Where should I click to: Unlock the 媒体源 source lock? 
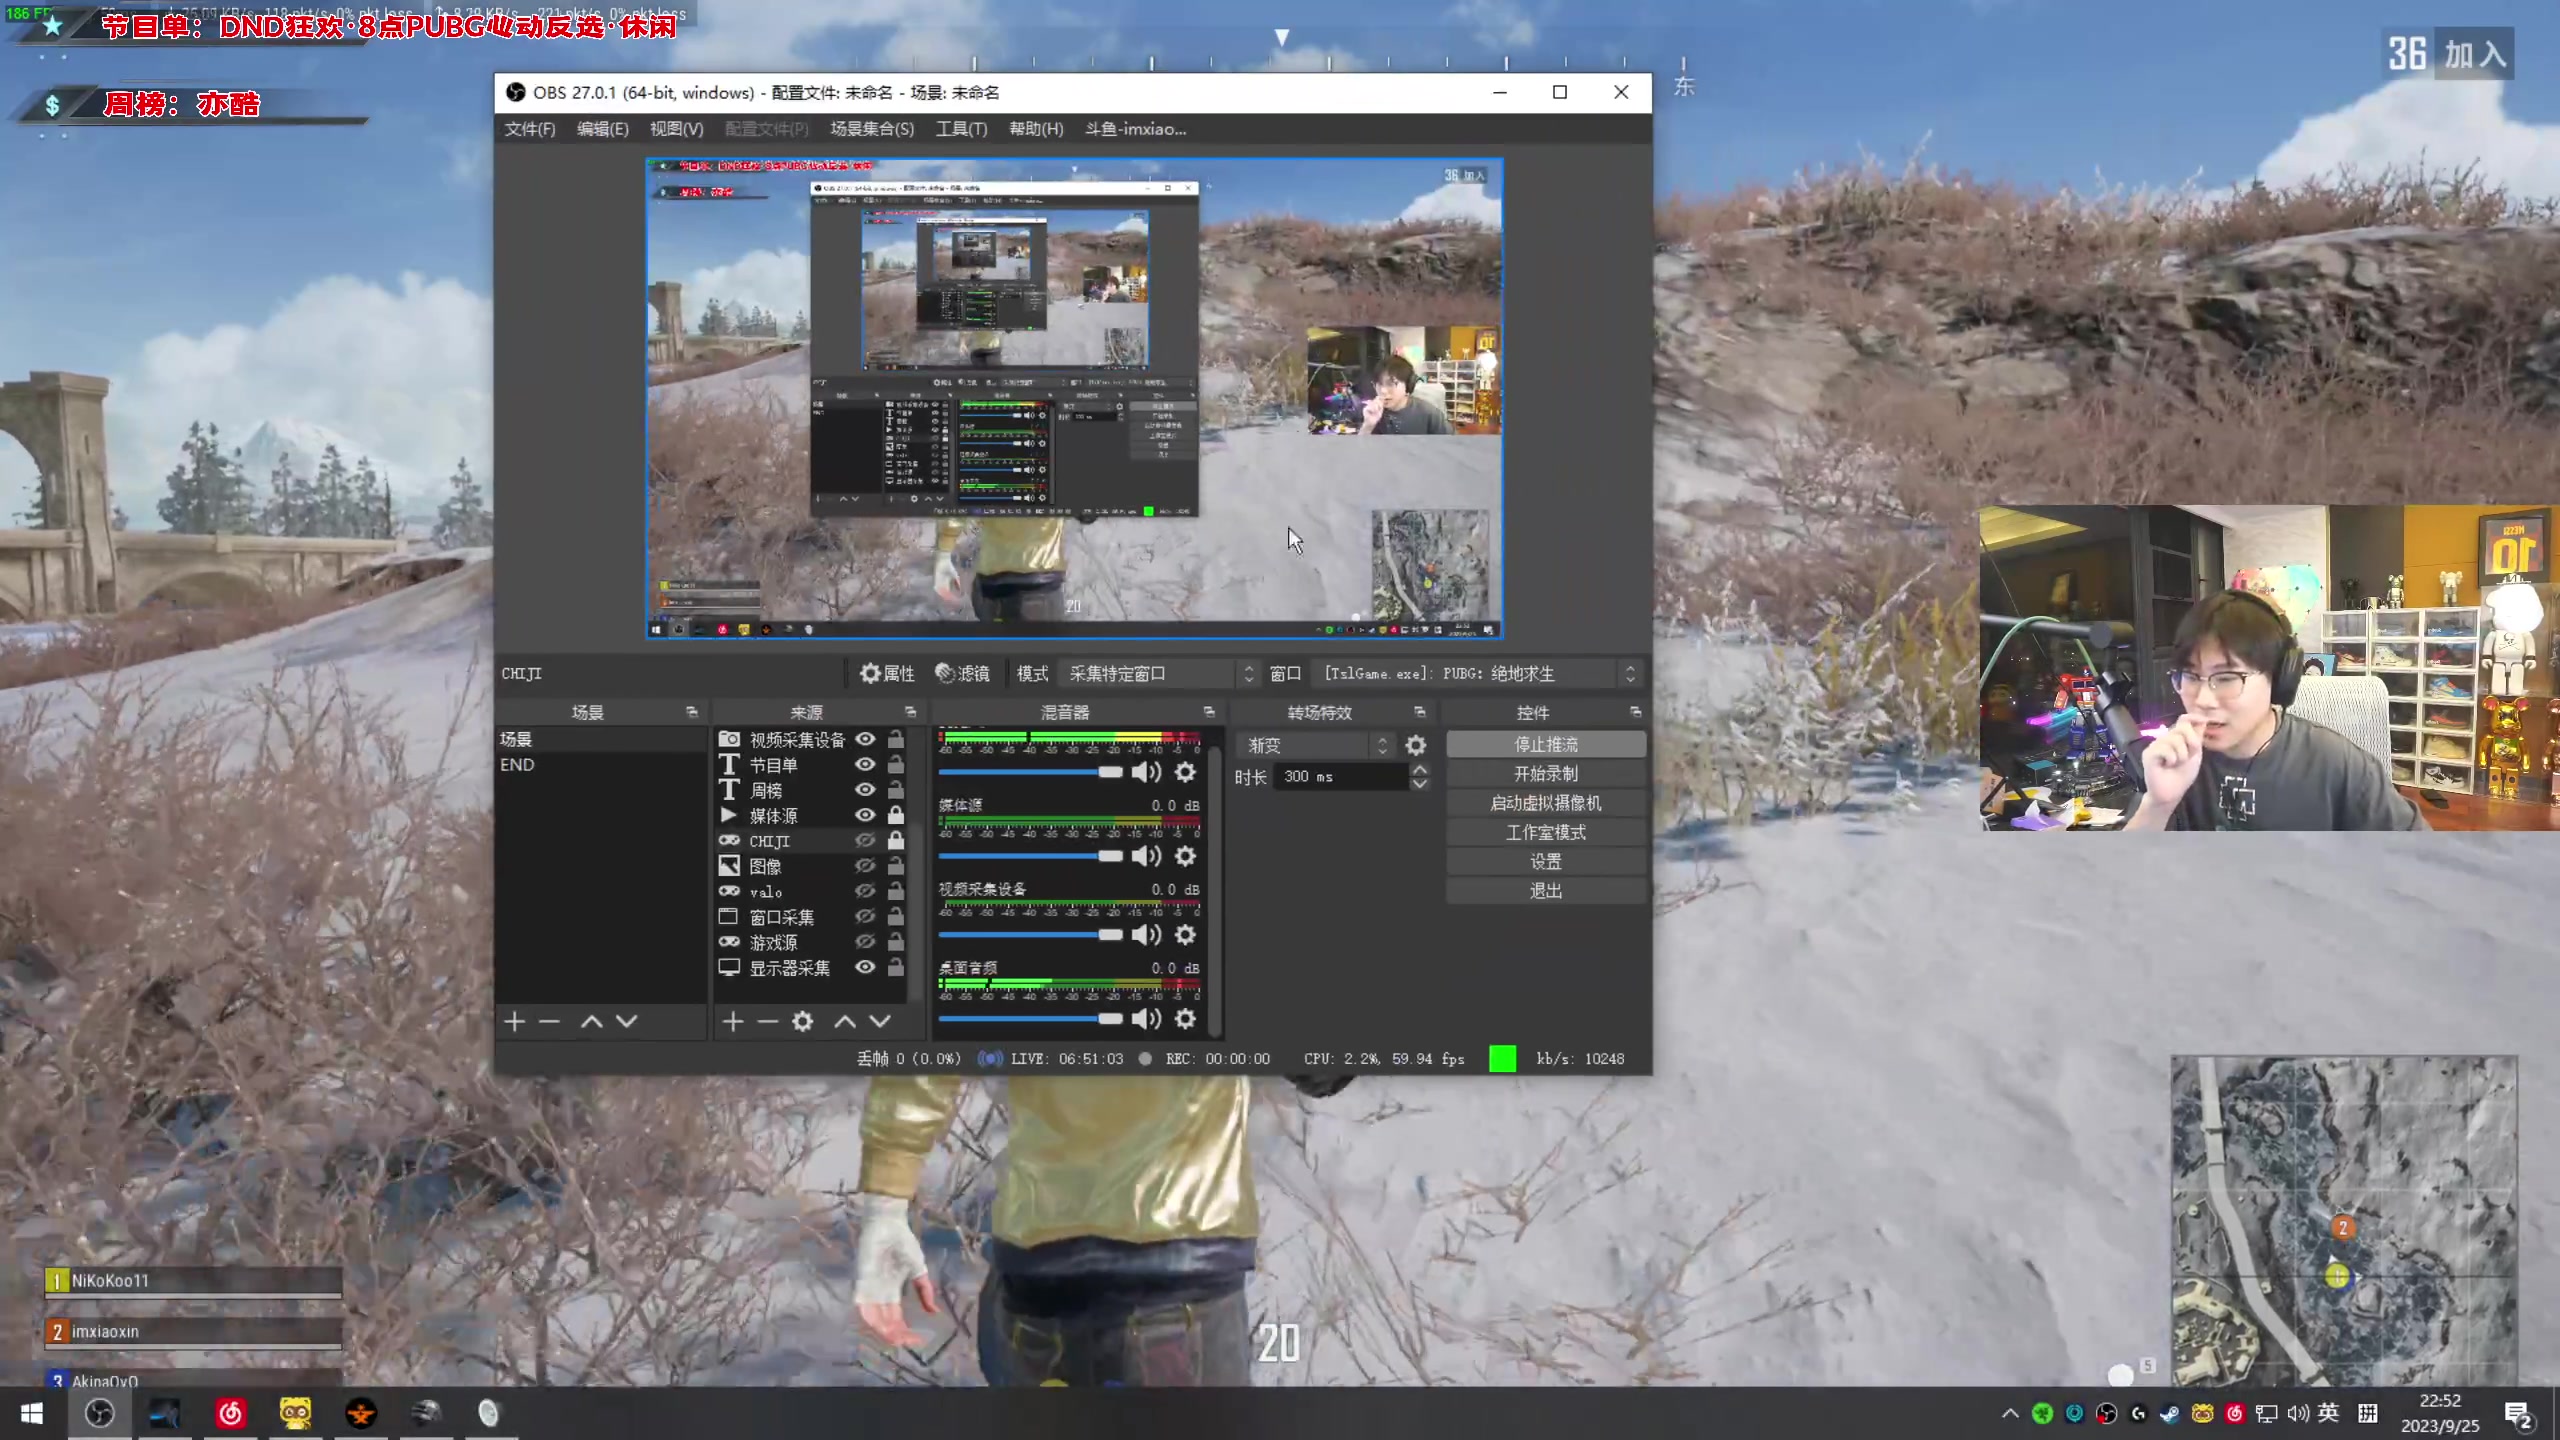coord(896,815)
